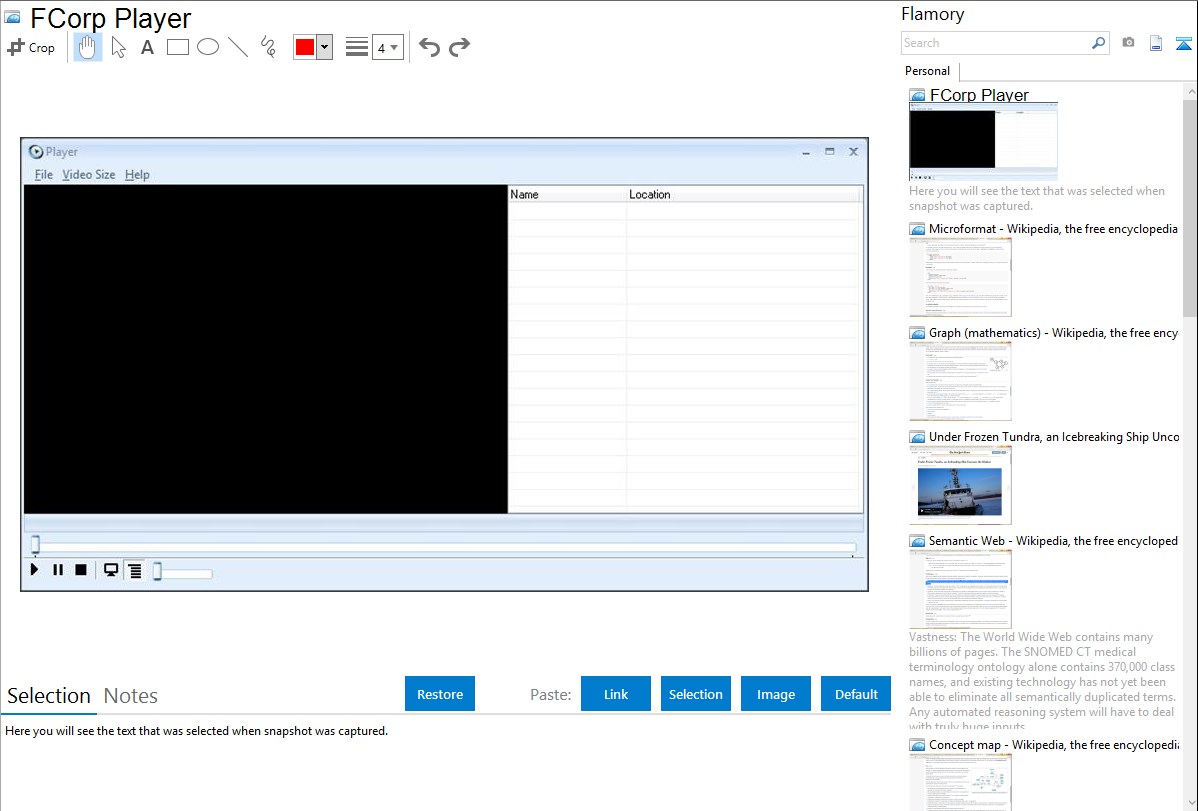Click the Location column header
Image resolution: width=1198 pixels, height=811 pixels.
[x=743, y=194]
